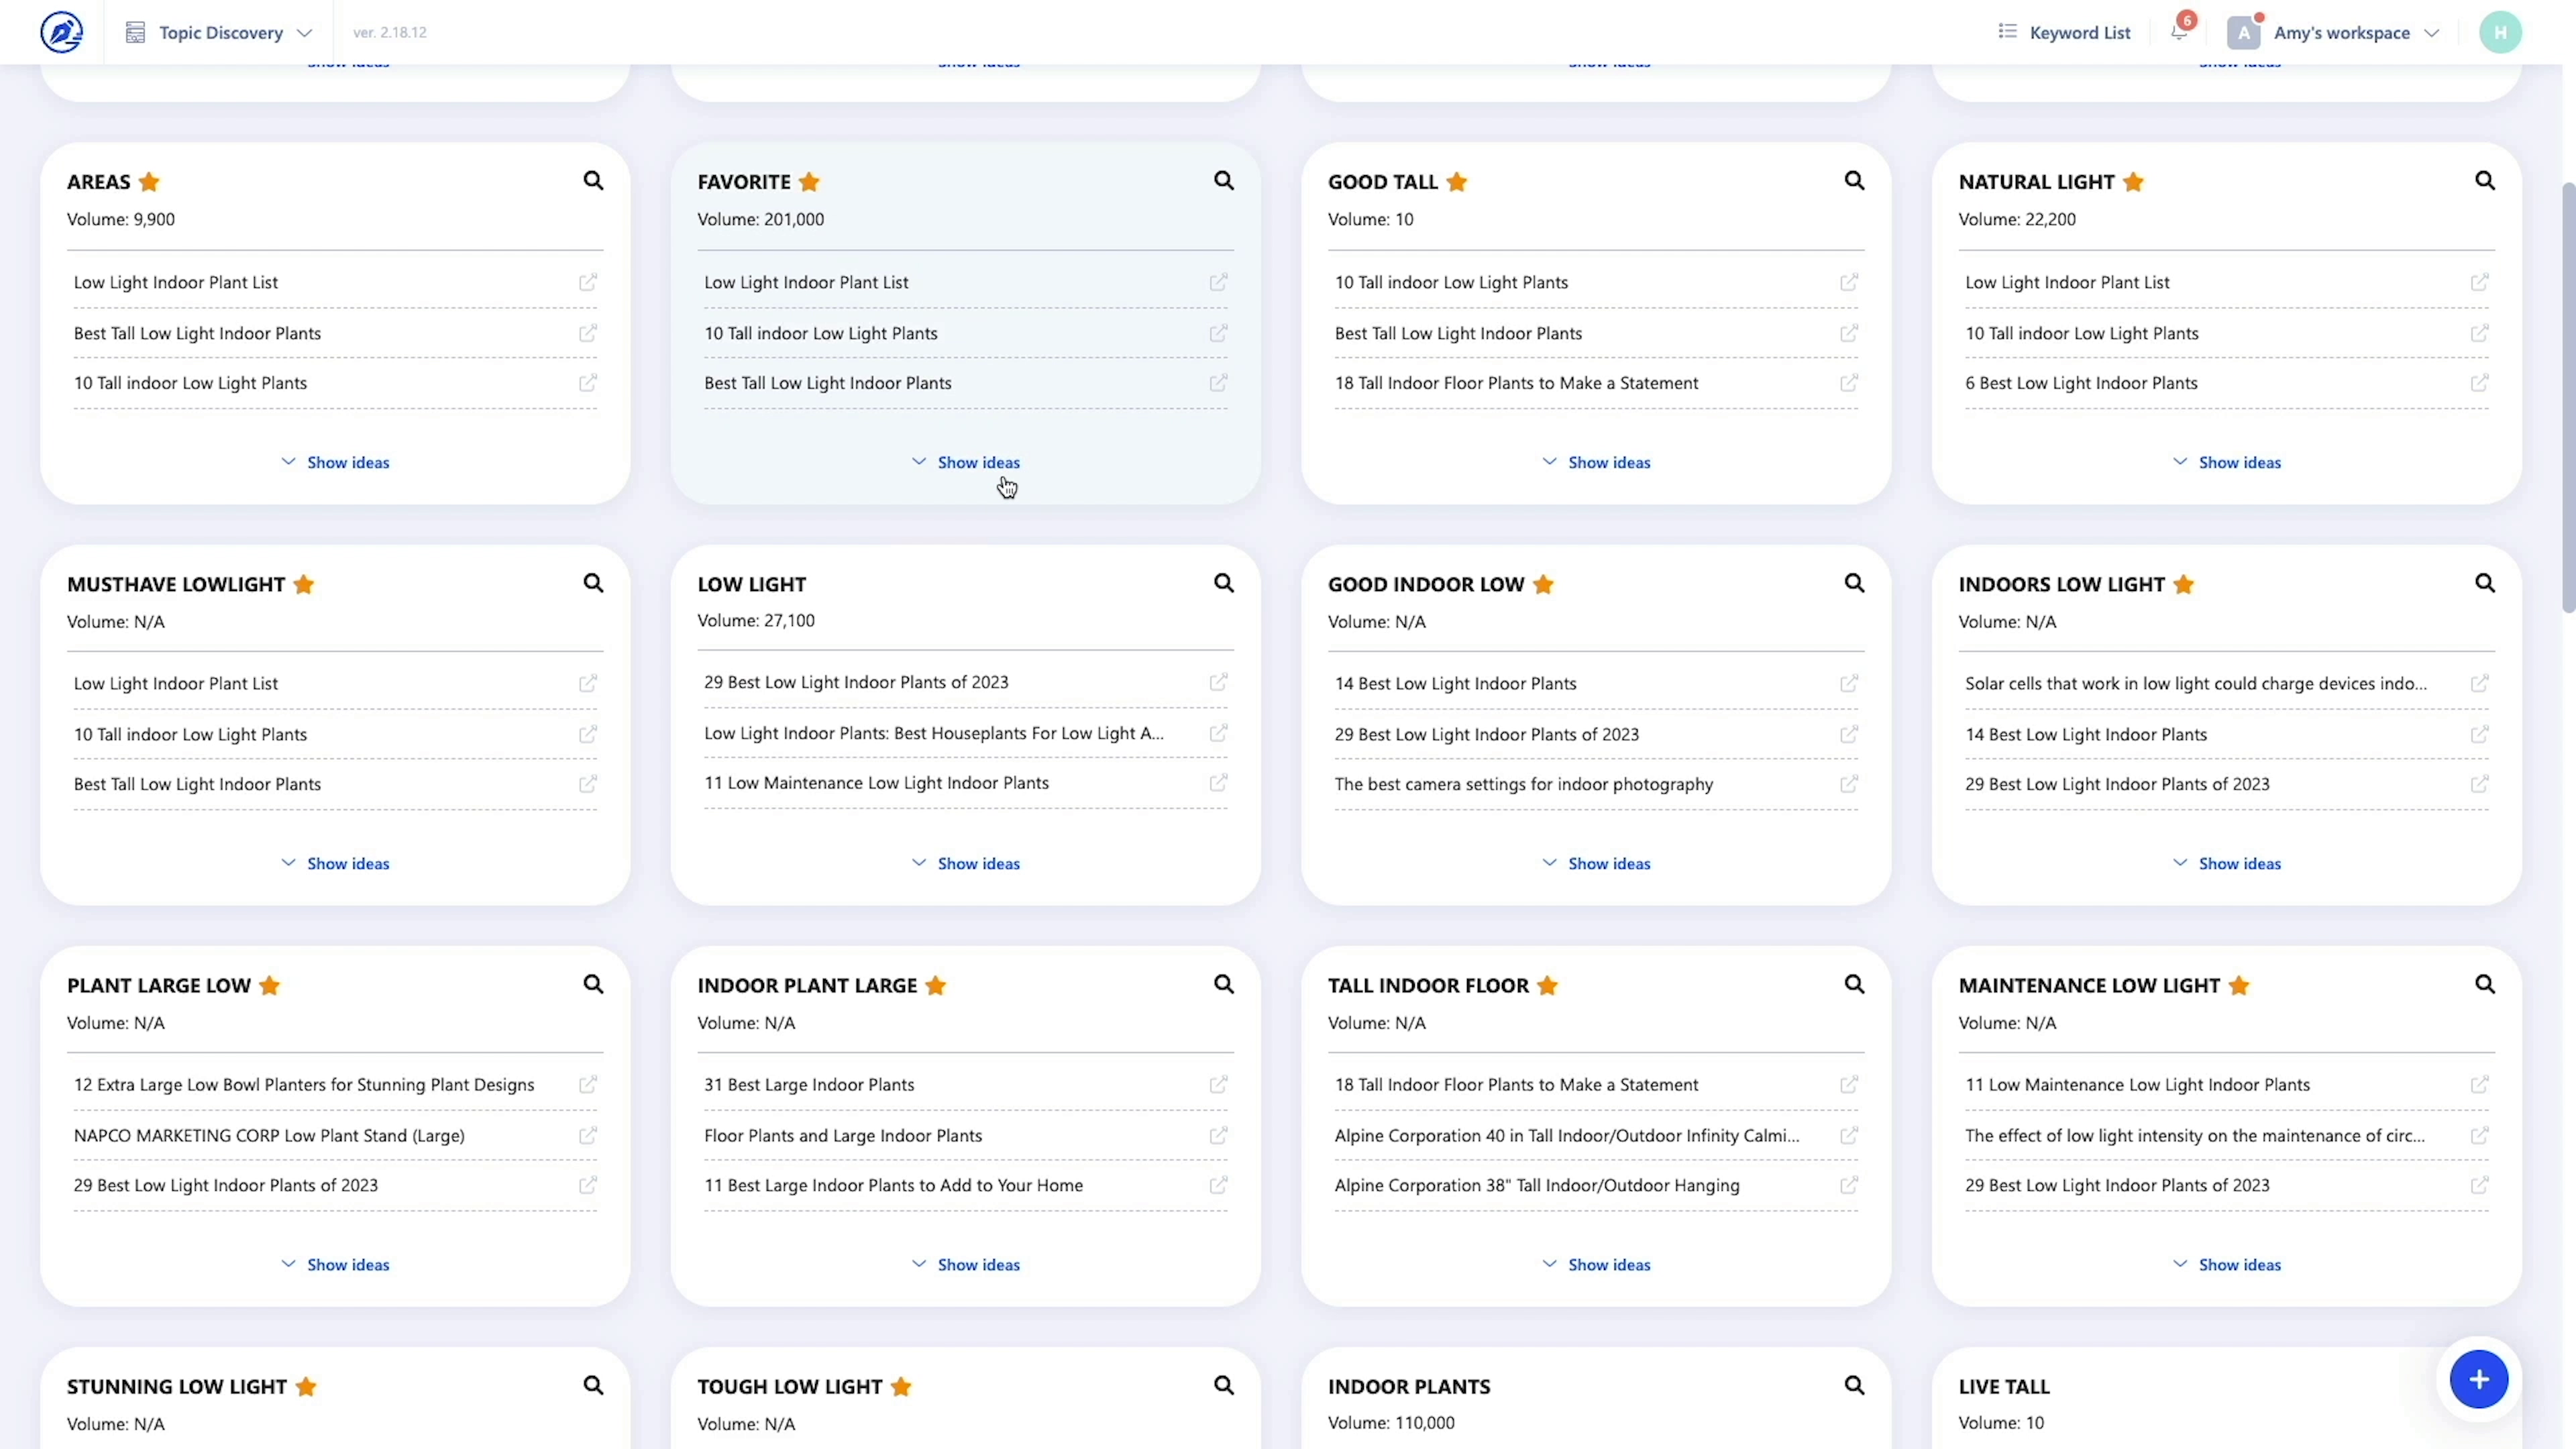Click the user avatar in the top right
Viewport: 2576px width, 1449px height.
[x=2500, y=31]
